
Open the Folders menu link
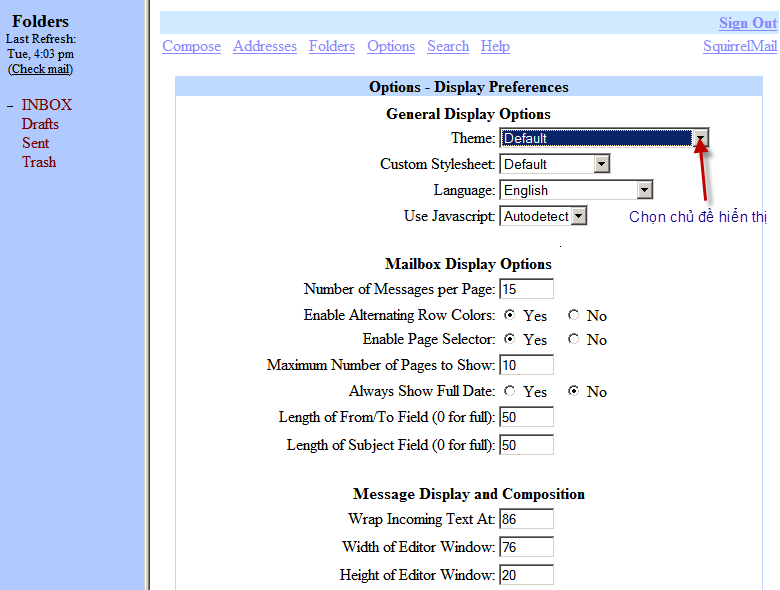[x=332, y=46]
